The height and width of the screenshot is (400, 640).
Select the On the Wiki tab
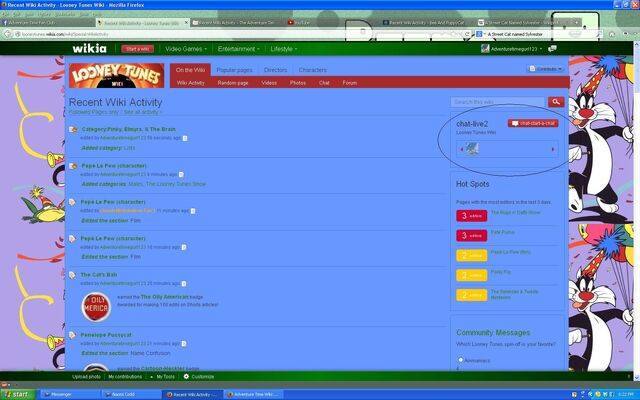point(190,70)
